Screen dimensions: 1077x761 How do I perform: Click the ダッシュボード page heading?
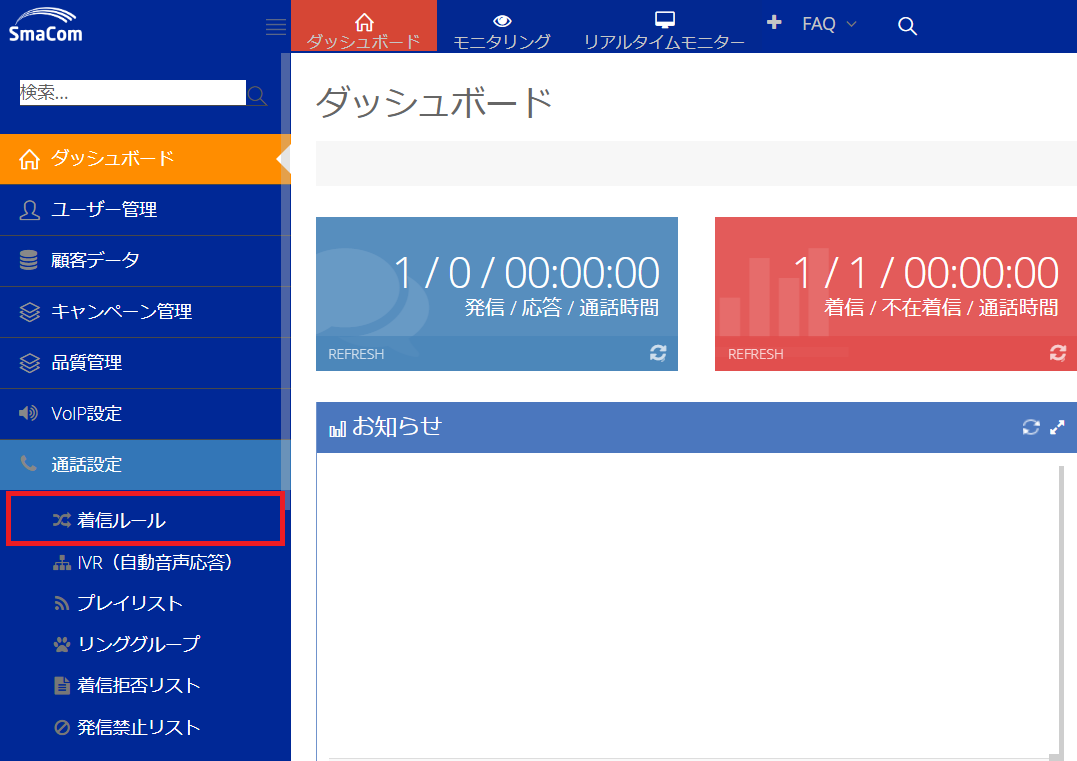pyautogui.click(x=434, y=102)
